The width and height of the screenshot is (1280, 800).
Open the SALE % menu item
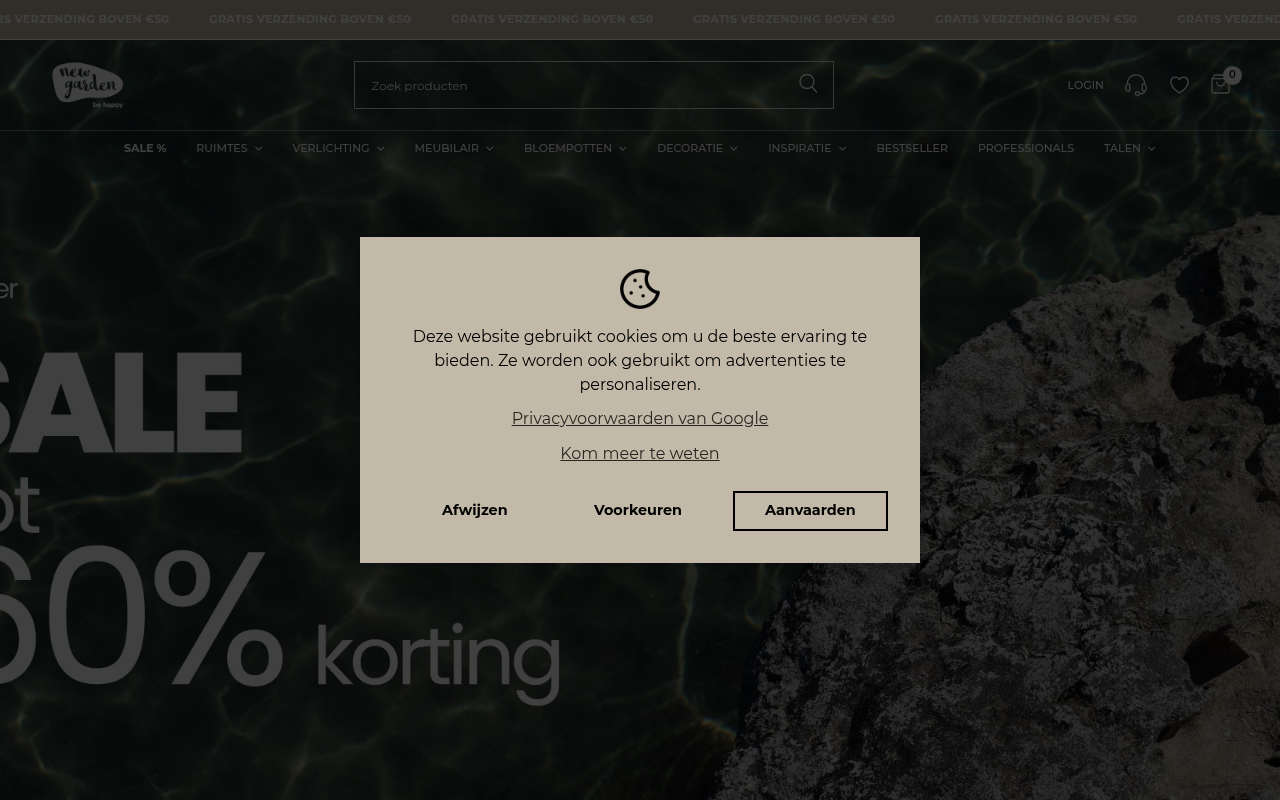click(145, 148)
